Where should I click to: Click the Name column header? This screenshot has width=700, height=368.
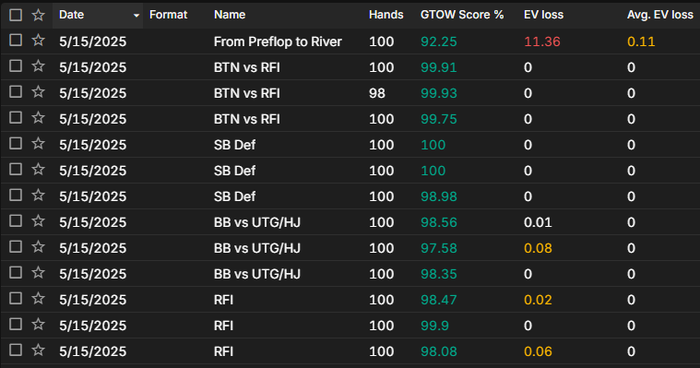click(x=229, y=15)
